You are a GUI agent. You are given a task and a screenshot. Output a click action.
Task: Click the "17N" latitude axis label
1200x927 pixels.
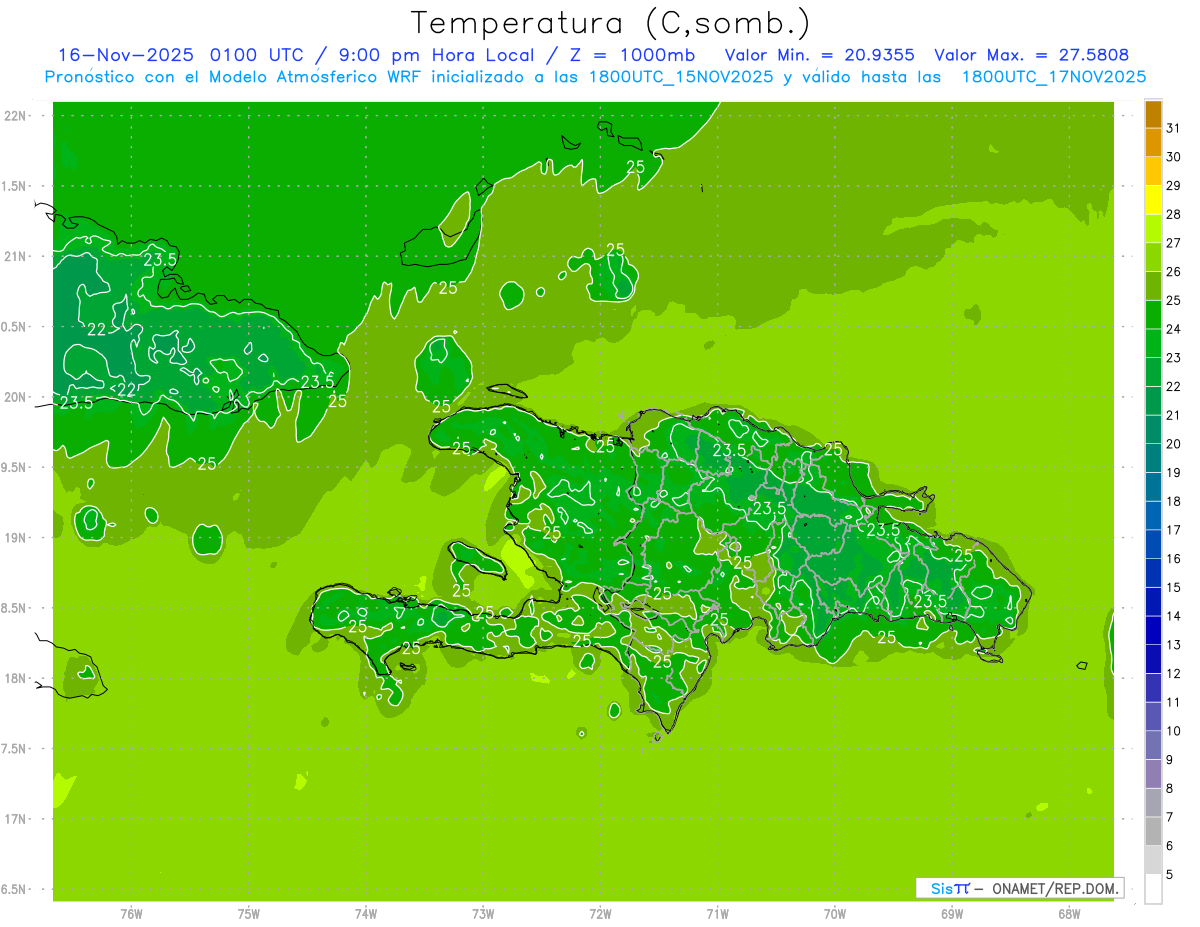[x=16, y=819]
